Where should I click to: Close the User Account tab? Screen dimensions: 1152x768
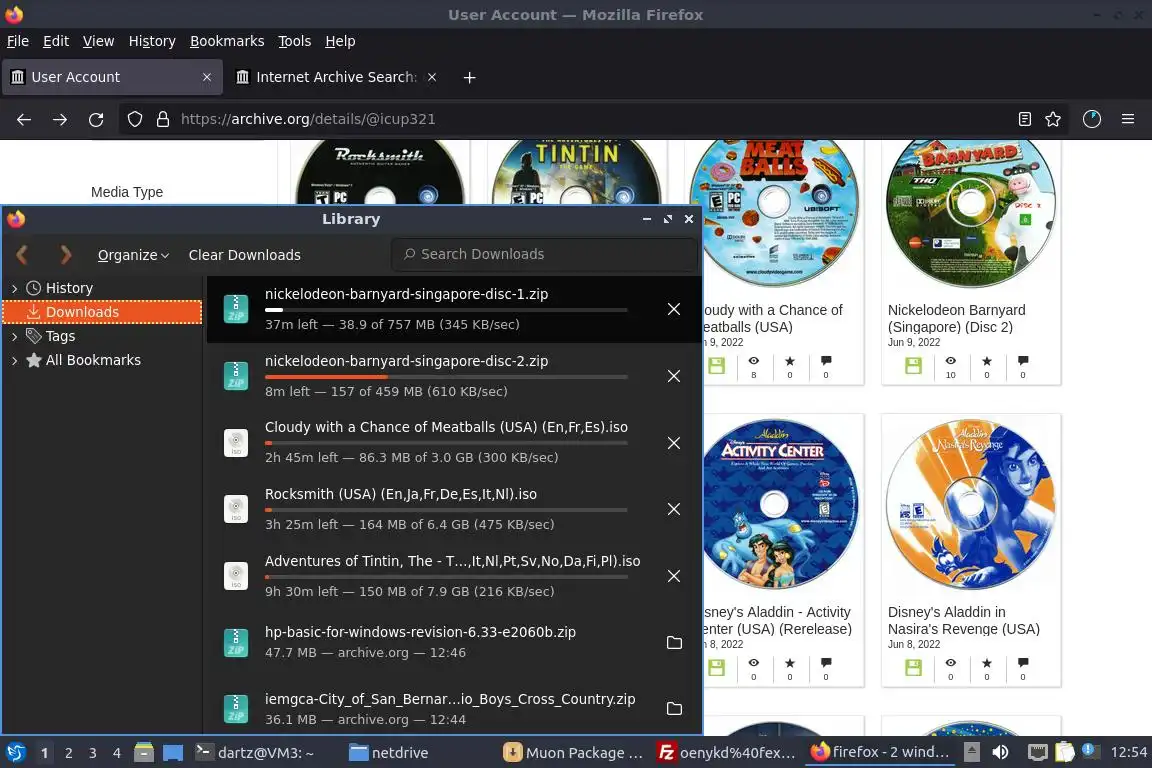click(207, 77)
